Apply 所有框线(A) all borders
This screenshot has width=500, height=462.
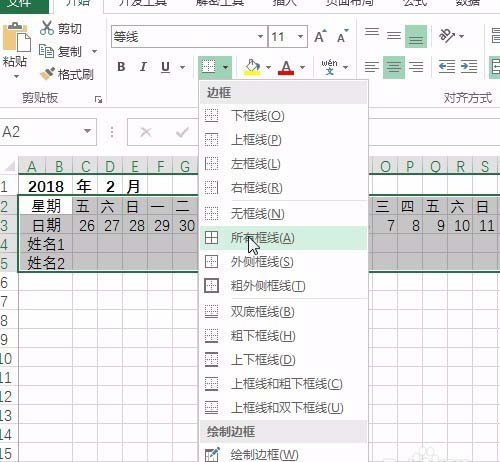[284, 238]
